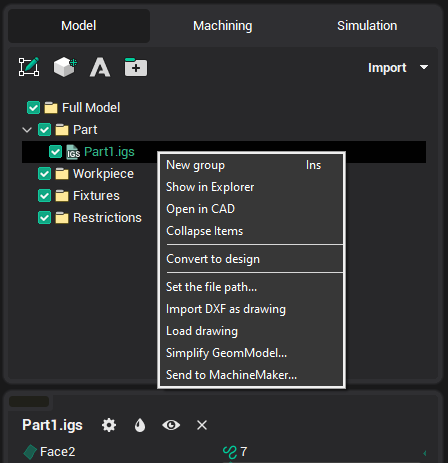Collapse the Part tree node chevron
Screen dimensions: 448x463
pos(27,130)
